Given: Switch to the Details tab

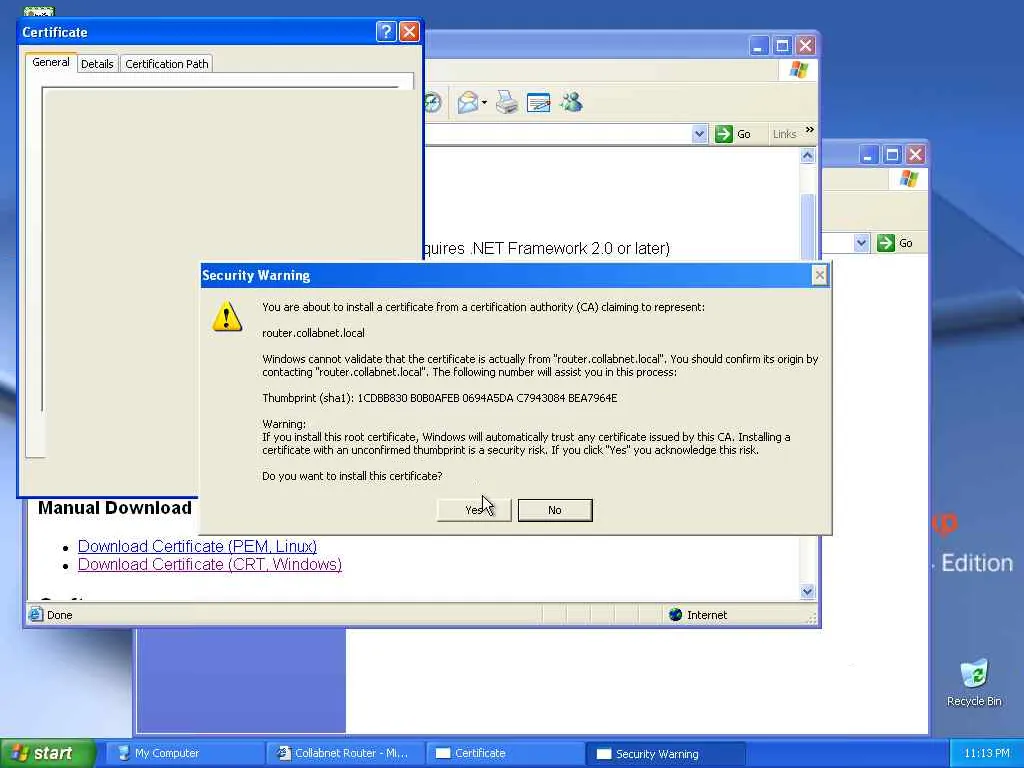Looking at the screenshot, I should point(97,64).
